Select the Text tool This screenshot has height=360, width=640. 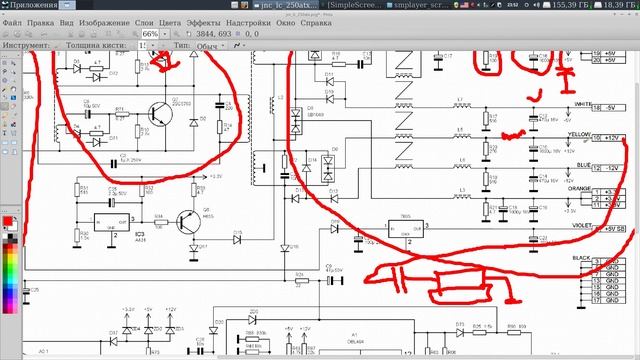click(x=4, y=133)
